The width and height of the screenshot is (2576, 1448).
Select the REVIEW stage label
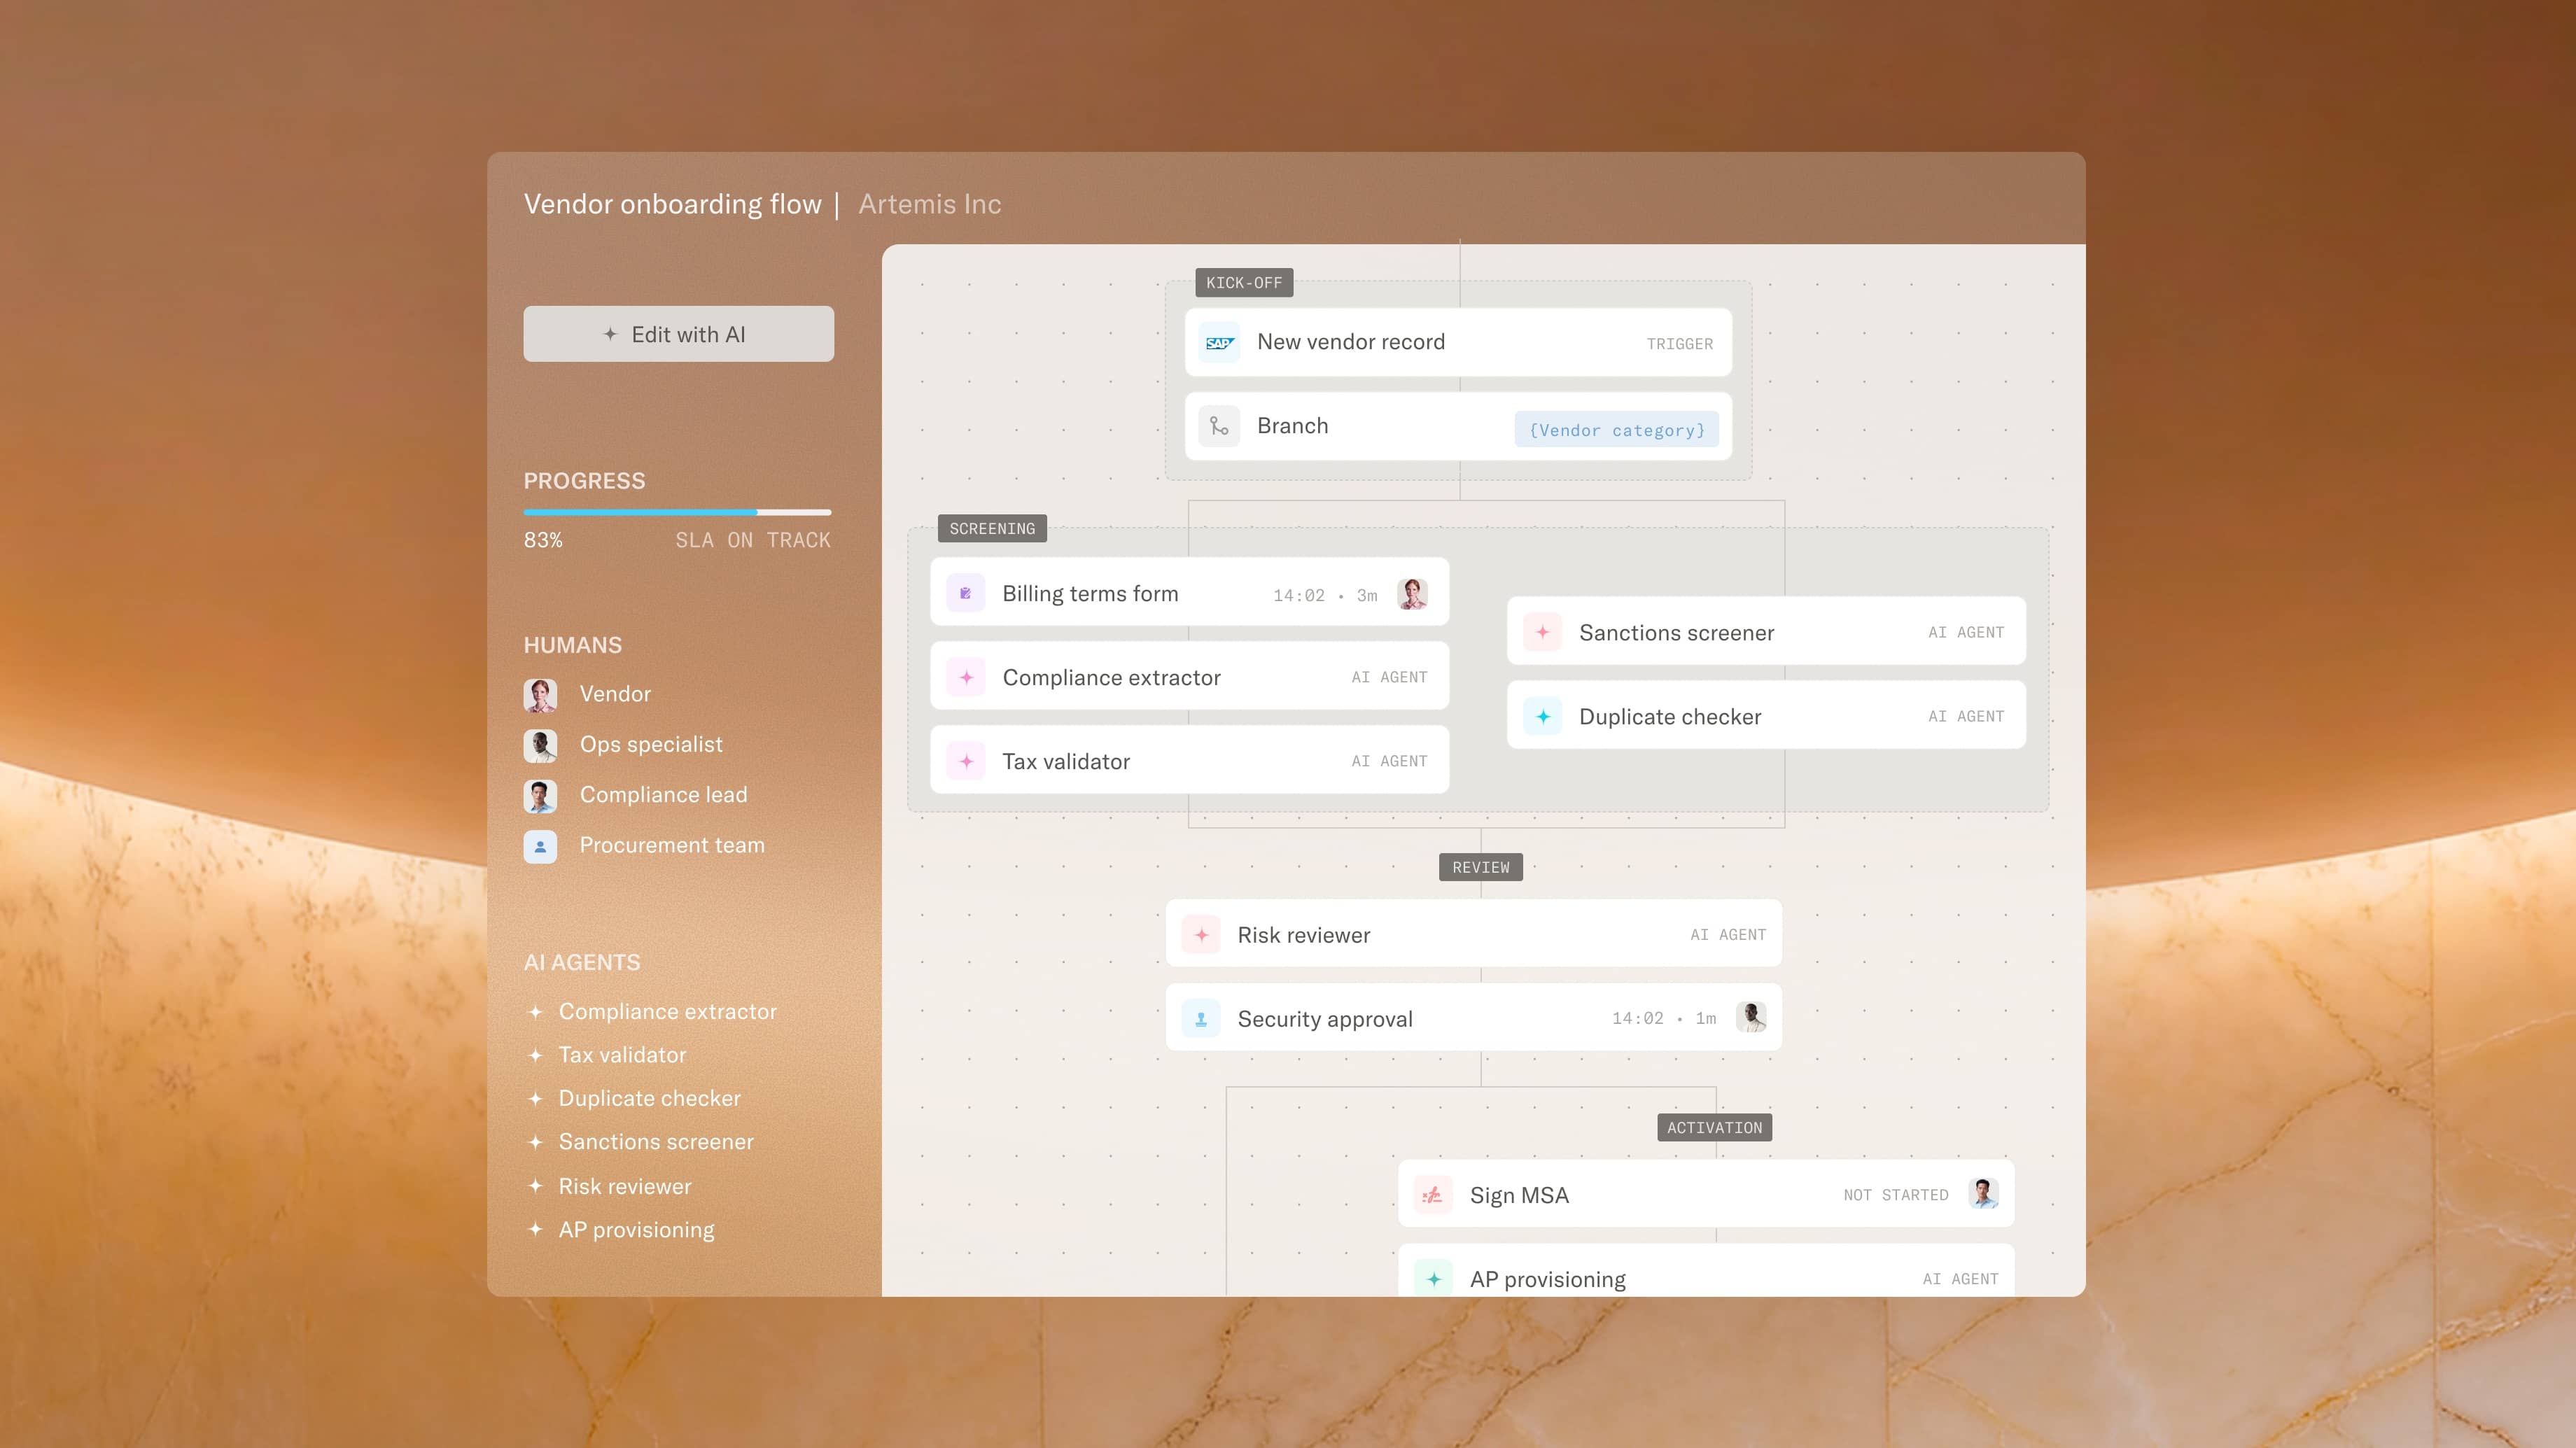pos(1481,867)
